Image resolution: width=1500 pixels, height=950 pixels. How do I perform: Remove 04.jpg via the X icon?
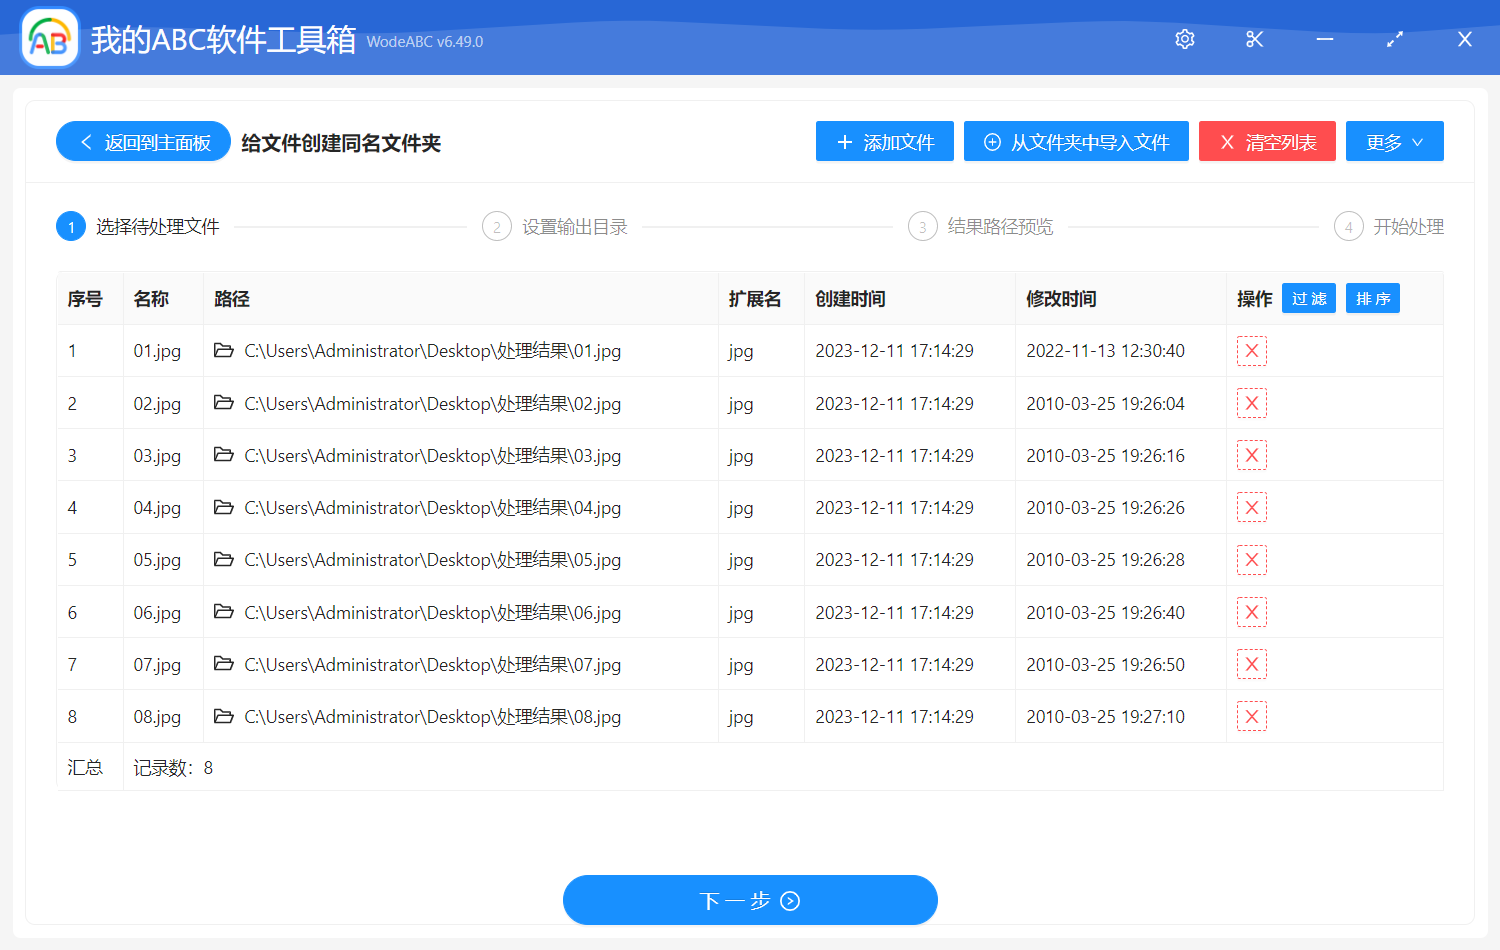[x=1251, y=507]
